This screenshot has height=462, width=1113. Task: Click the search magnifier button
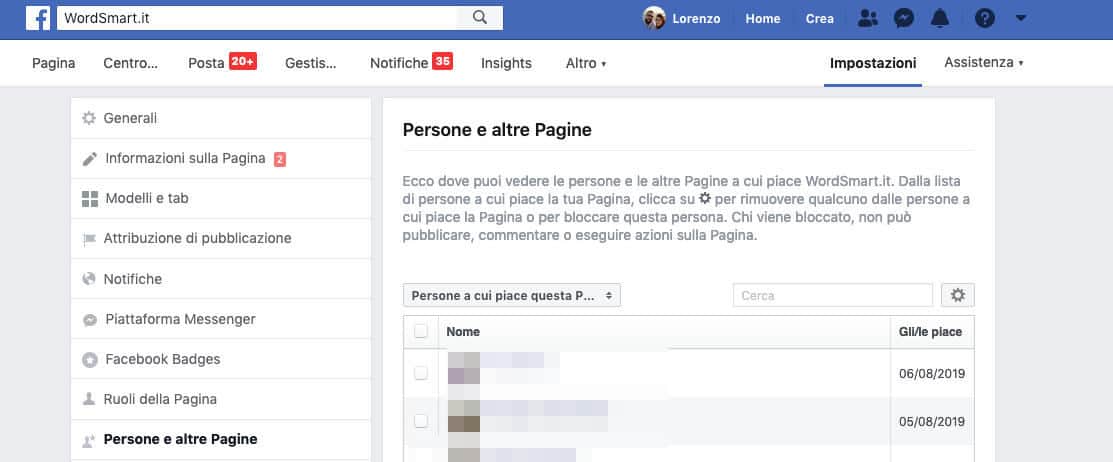tap(479, 18)
